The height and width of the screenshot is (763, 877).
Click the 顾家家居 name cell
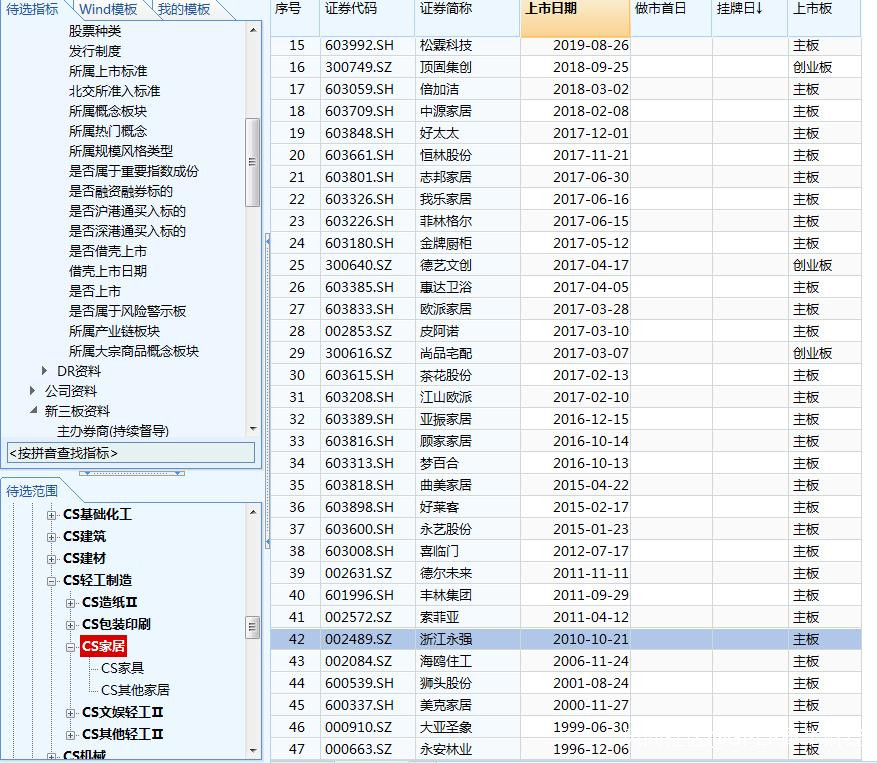click(x=468, y=441)
